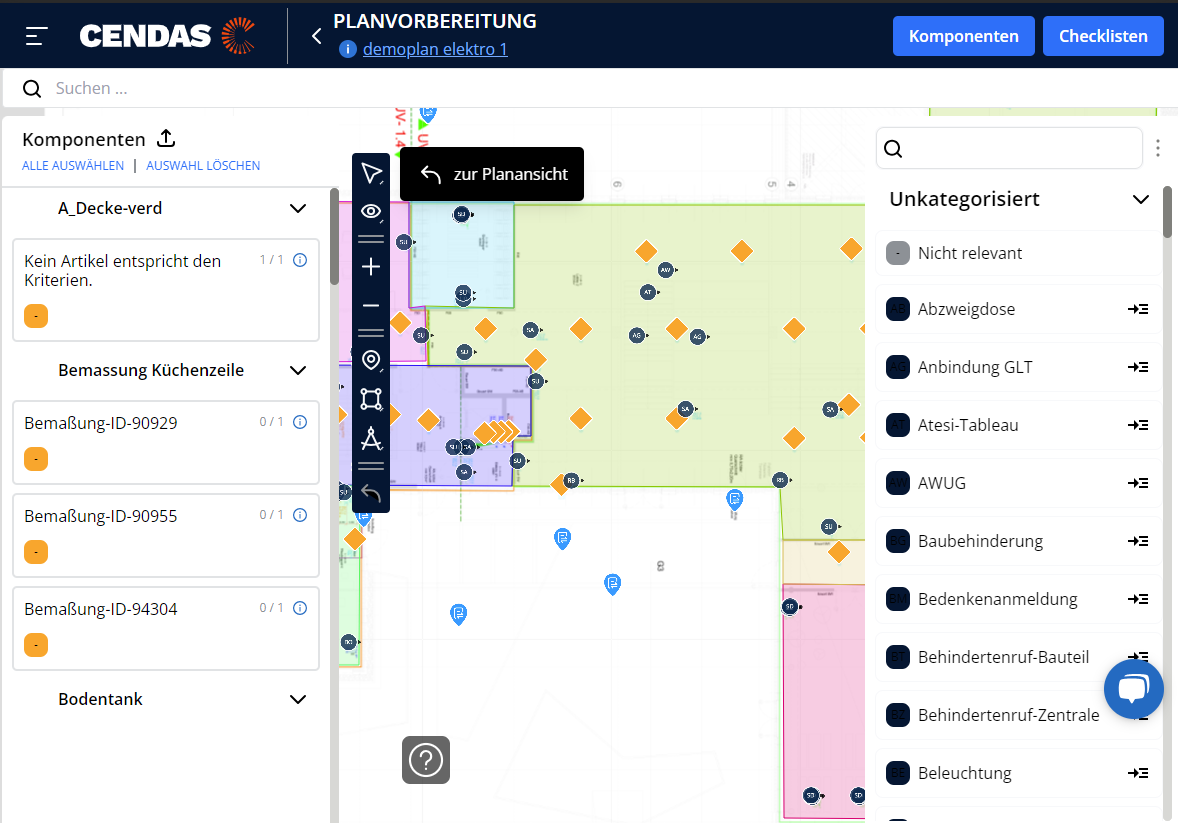Select the area rectangle tool
The width and height of the screenshot is (1178, 823).
pos(371,399)
